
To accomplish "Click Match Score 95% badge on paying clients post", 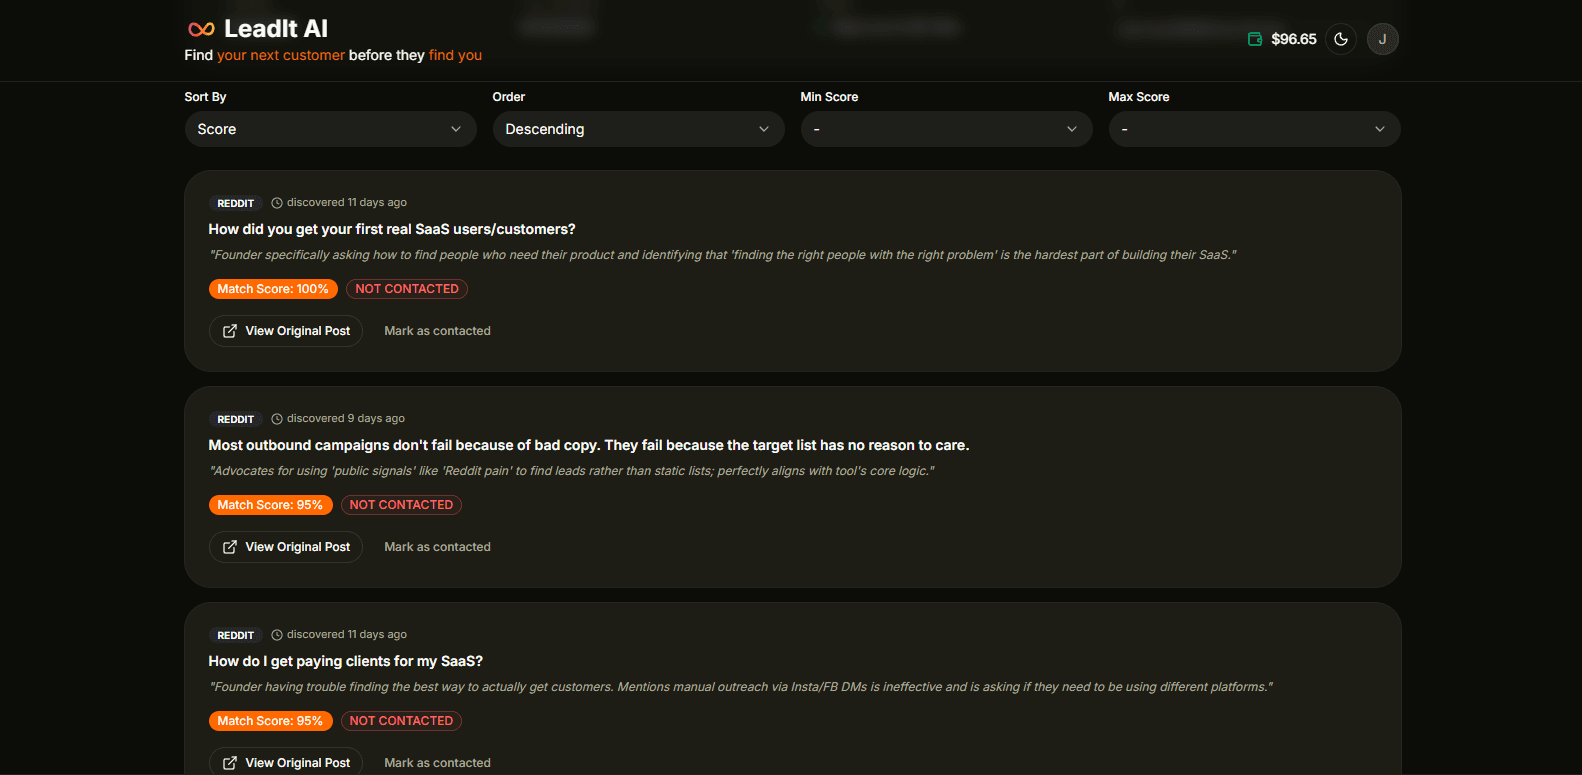I will 270,721.
